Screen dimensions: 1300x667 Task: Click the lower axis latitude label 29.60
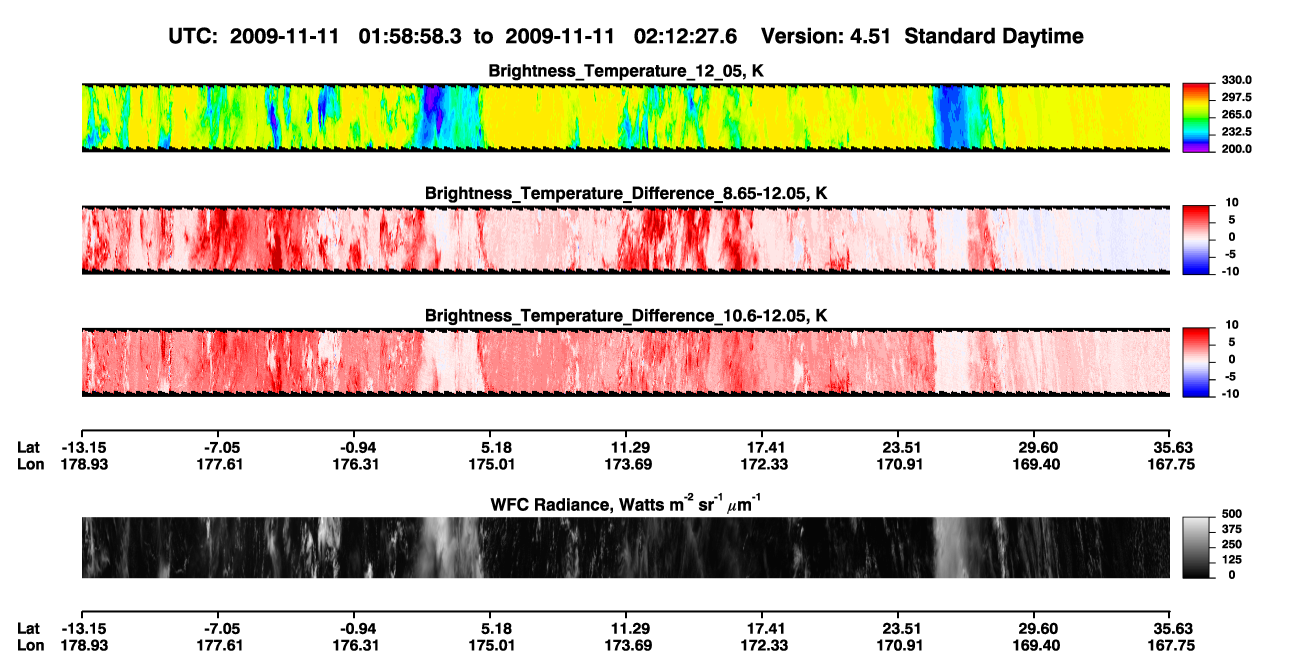pyautogui.click(x=1034, y=628)
